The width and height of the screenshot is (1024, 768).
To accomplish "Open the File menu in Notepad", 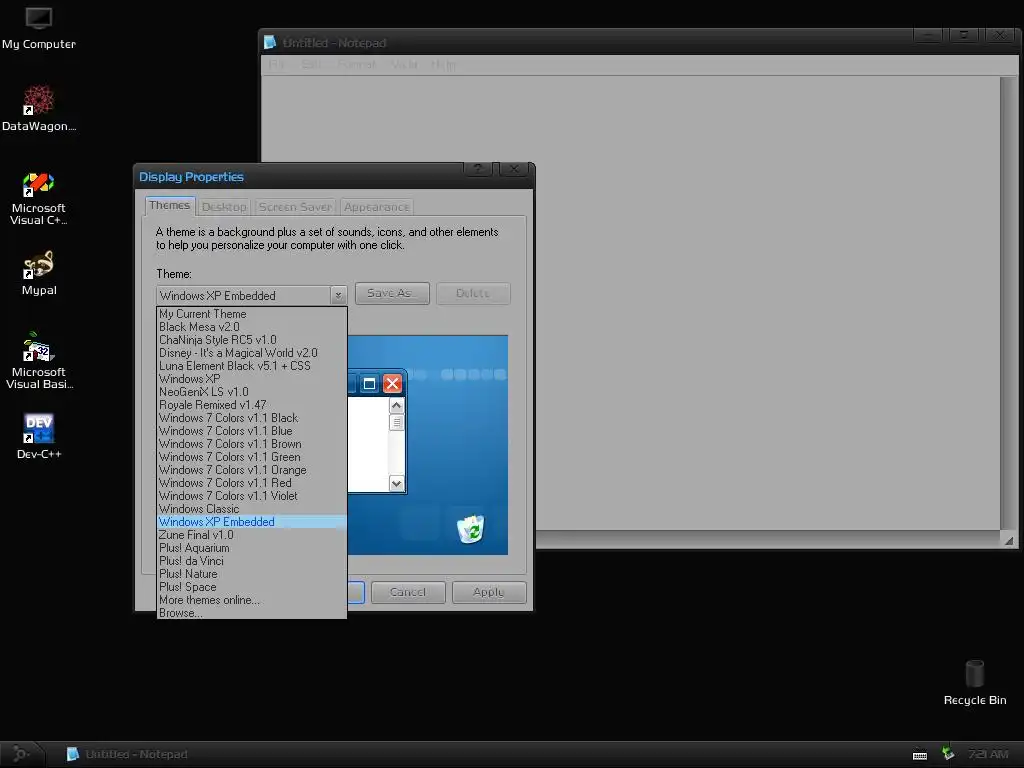I will 277,65.
